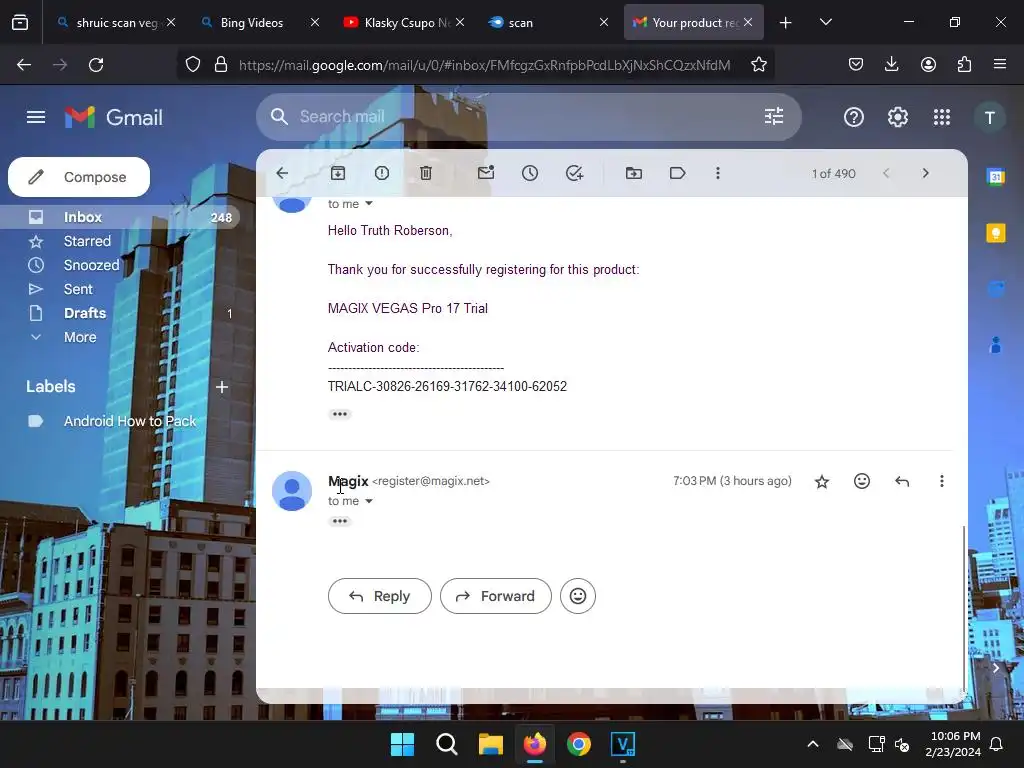The image size is (1024, 768).
Task: Click the Forward button
Action: tap(496, 596)
